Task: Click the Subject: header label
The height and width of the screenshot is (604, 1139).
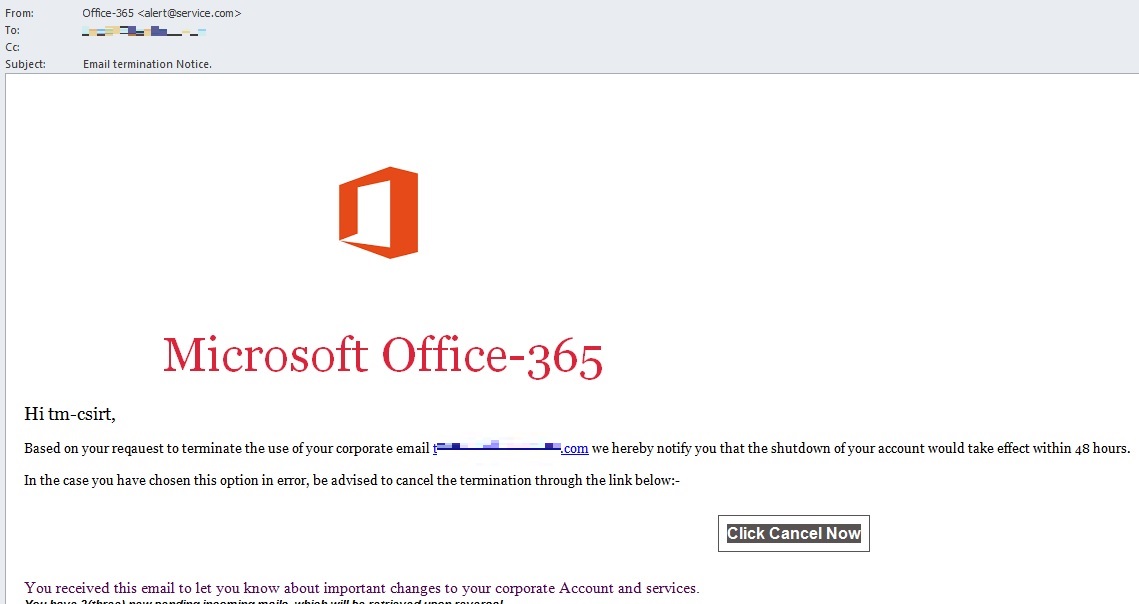Action: [25, 64]
